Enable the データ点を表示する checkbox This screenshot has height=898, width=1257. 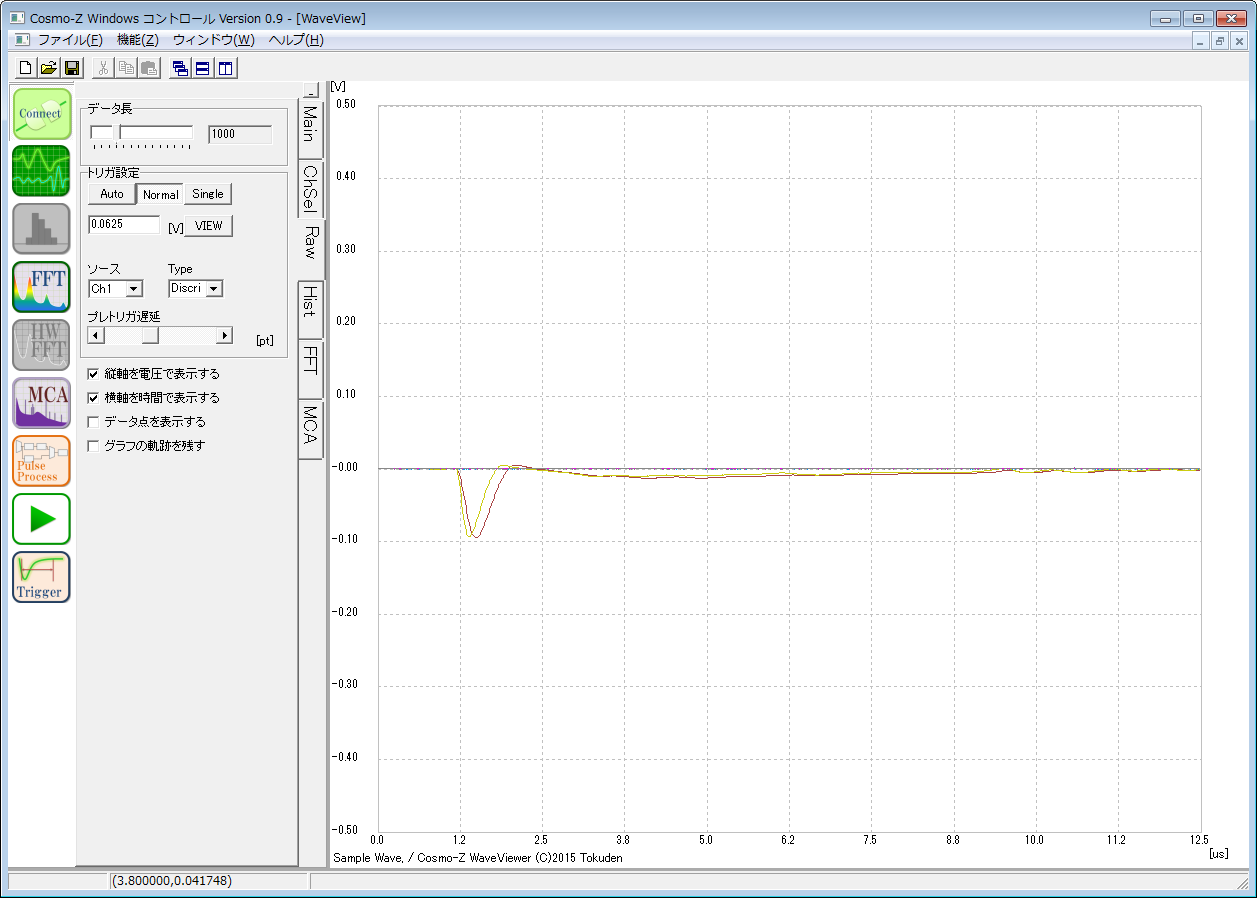tap(94, 422)
